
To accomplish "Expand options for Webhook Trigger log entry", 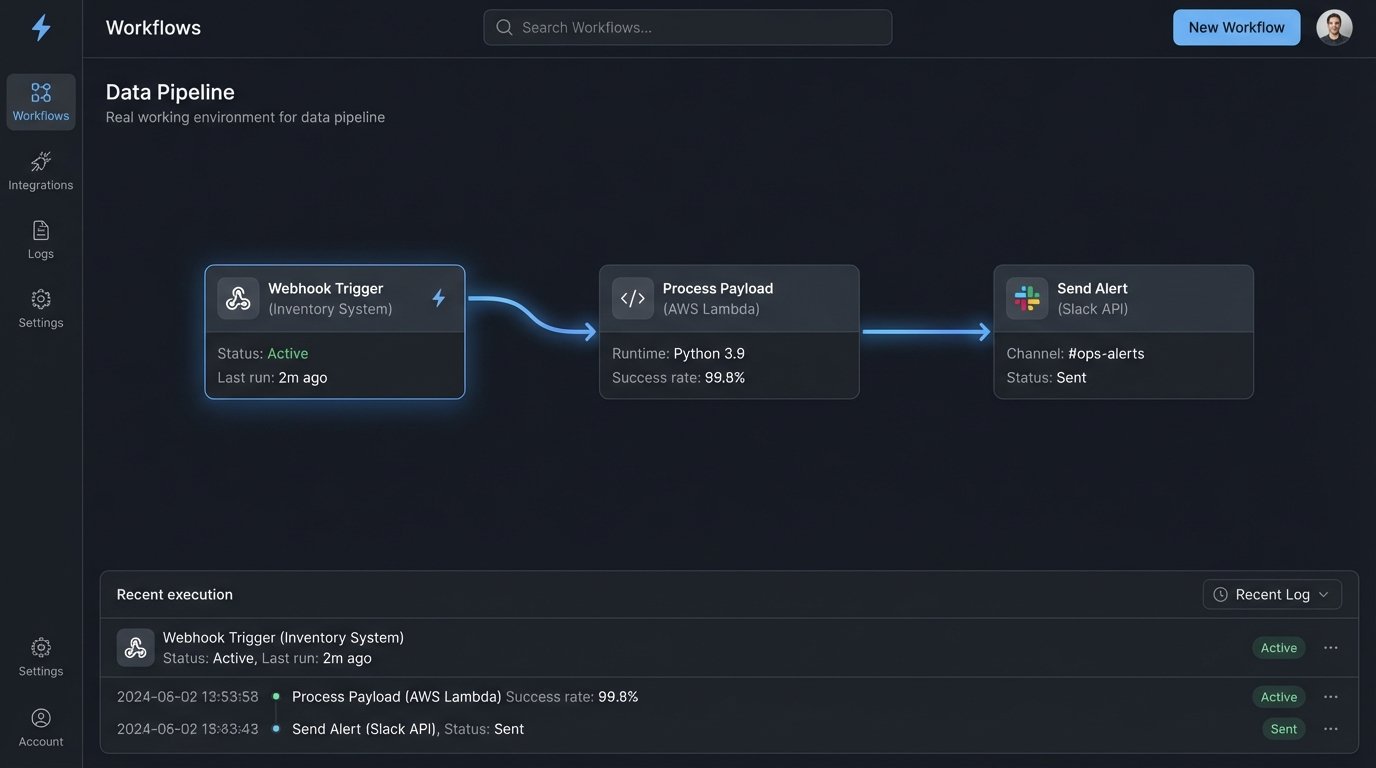I will 1330,647.
